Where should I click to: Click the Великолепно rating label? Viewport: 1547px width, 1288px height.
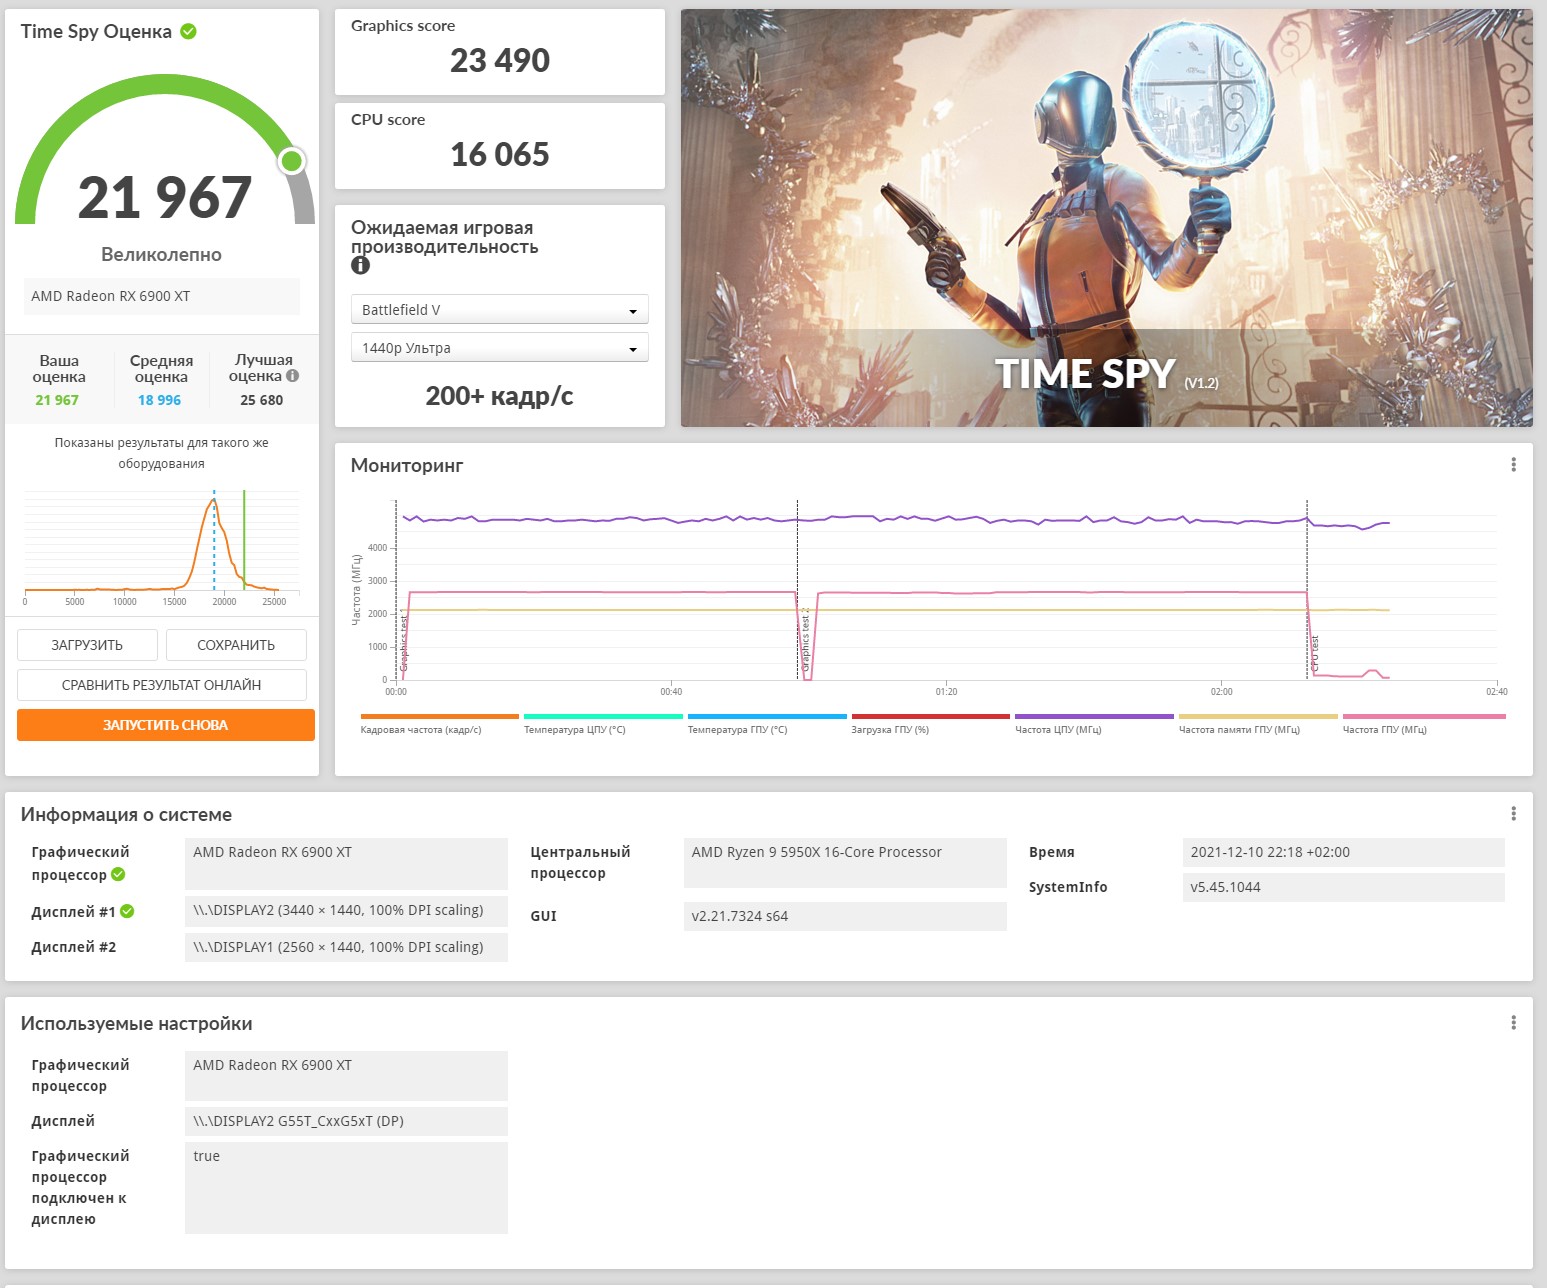tap(161, 254)
